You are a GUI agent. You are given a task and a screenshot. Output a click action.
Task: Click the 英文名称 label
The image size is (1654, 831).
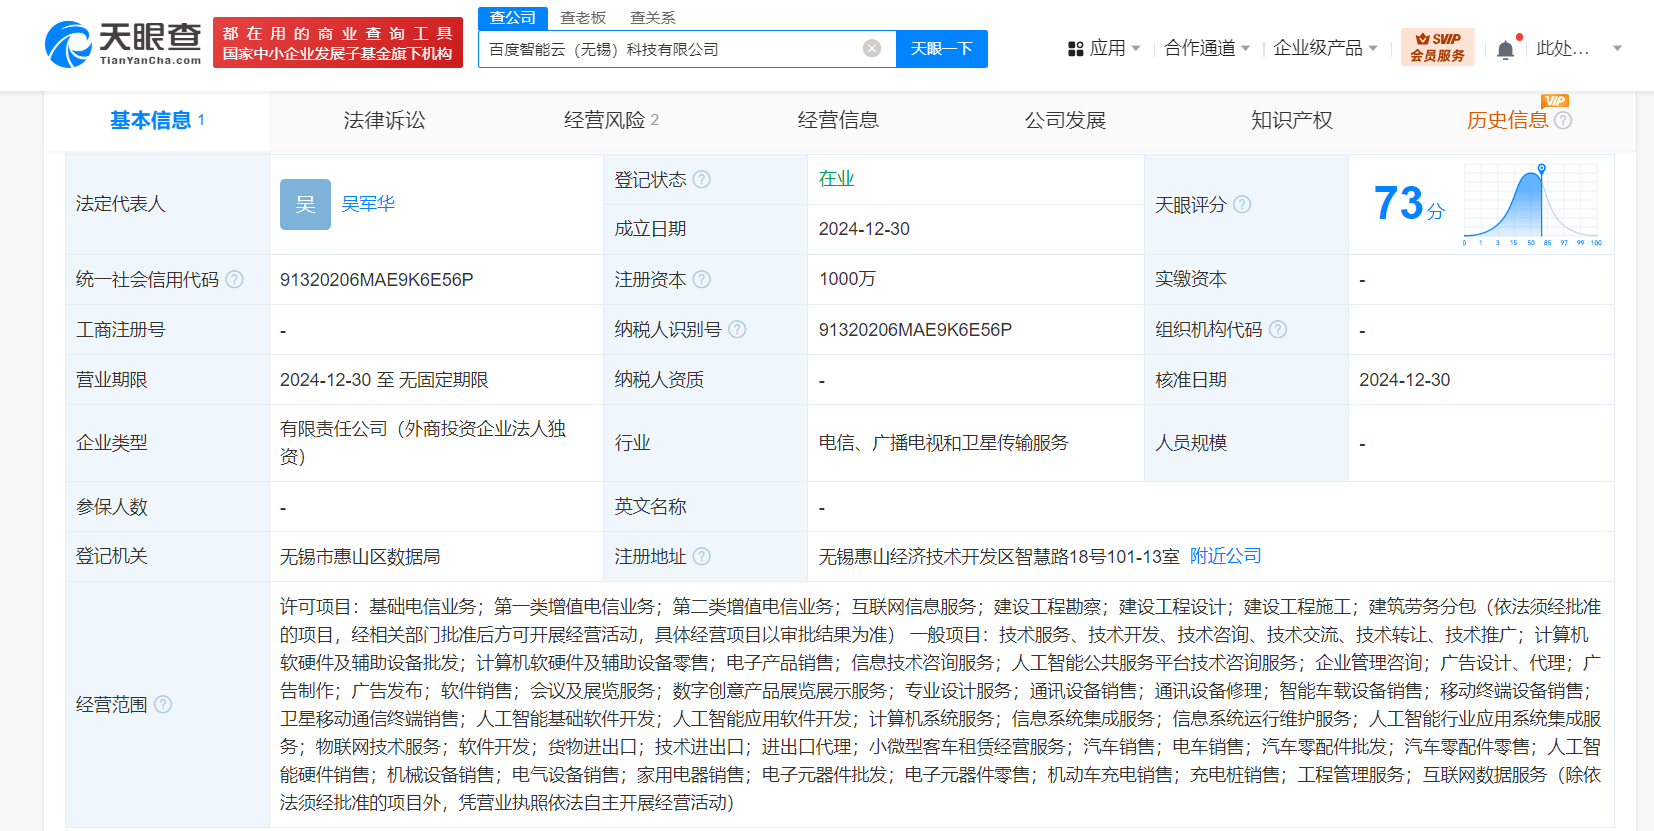pos(650,506)
